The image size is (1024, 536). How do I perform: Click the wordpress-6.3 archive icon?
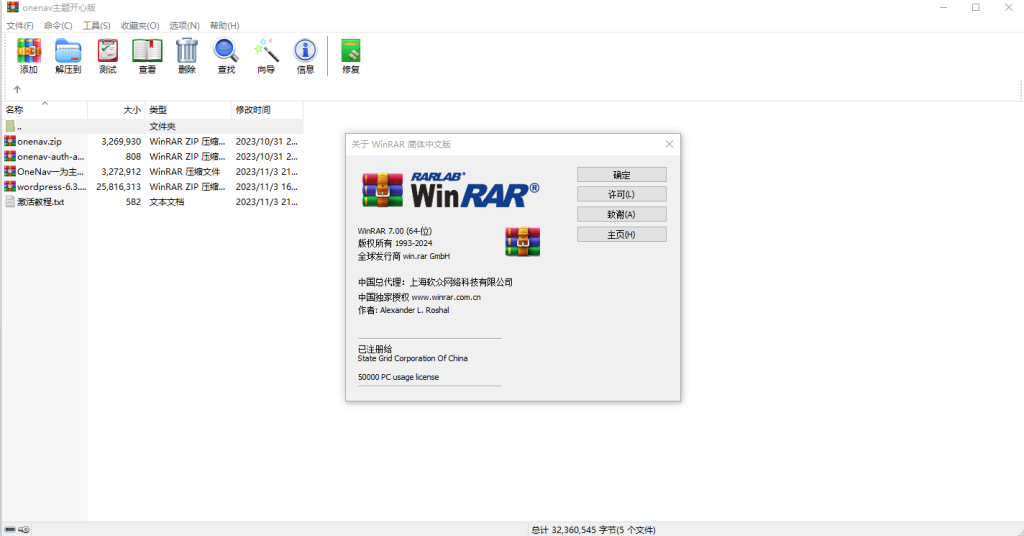pos(10,187)
